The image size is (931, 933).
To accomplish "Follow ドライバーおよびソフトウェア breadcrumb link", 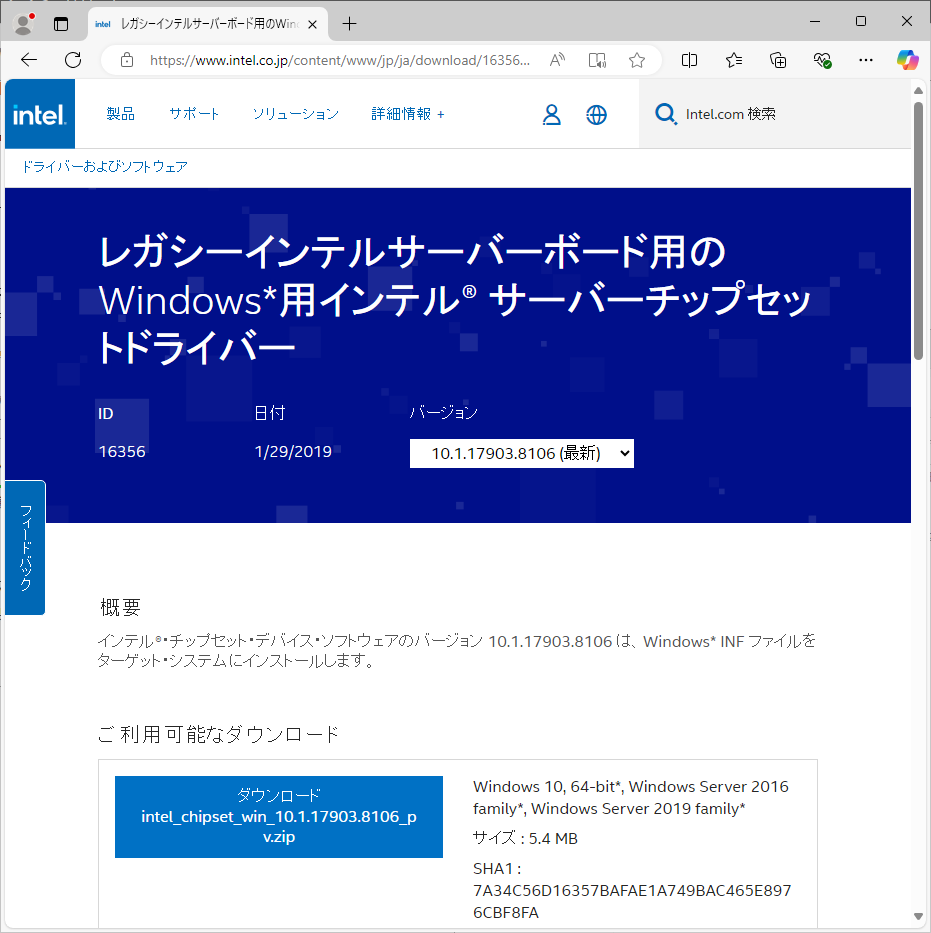I will (105, 167).
